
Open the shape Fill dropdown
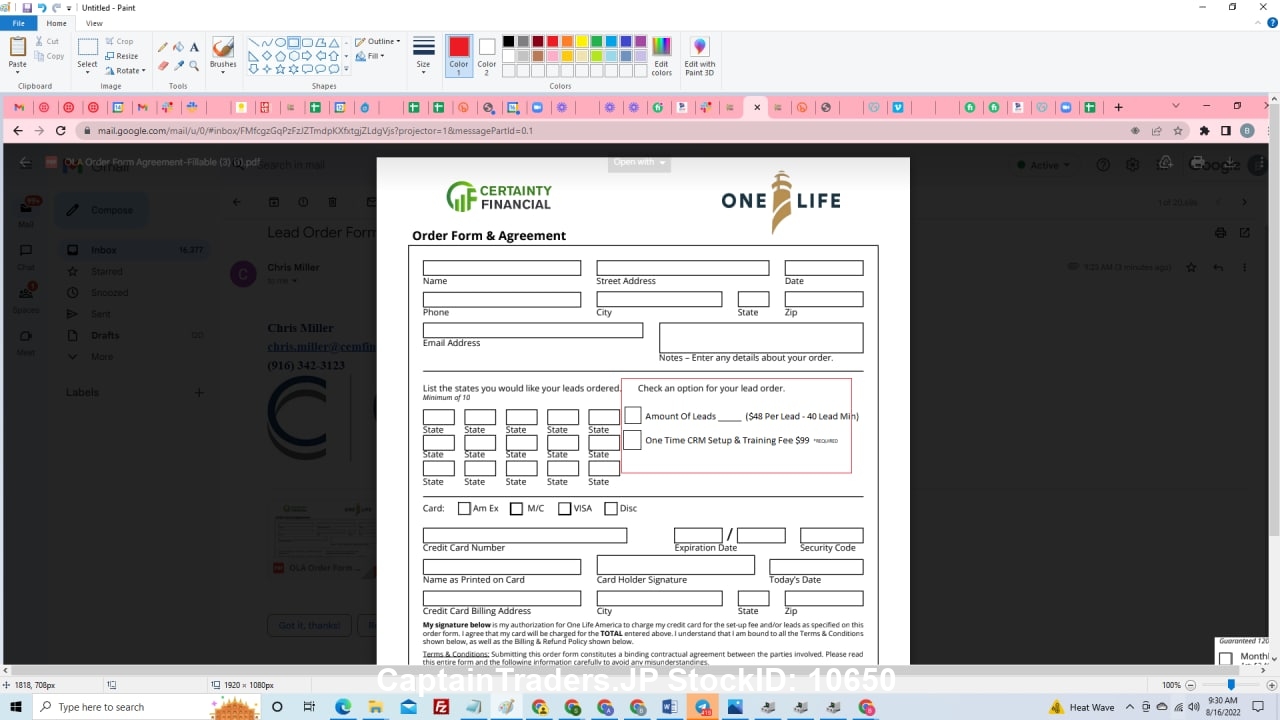tap(370, 56)
